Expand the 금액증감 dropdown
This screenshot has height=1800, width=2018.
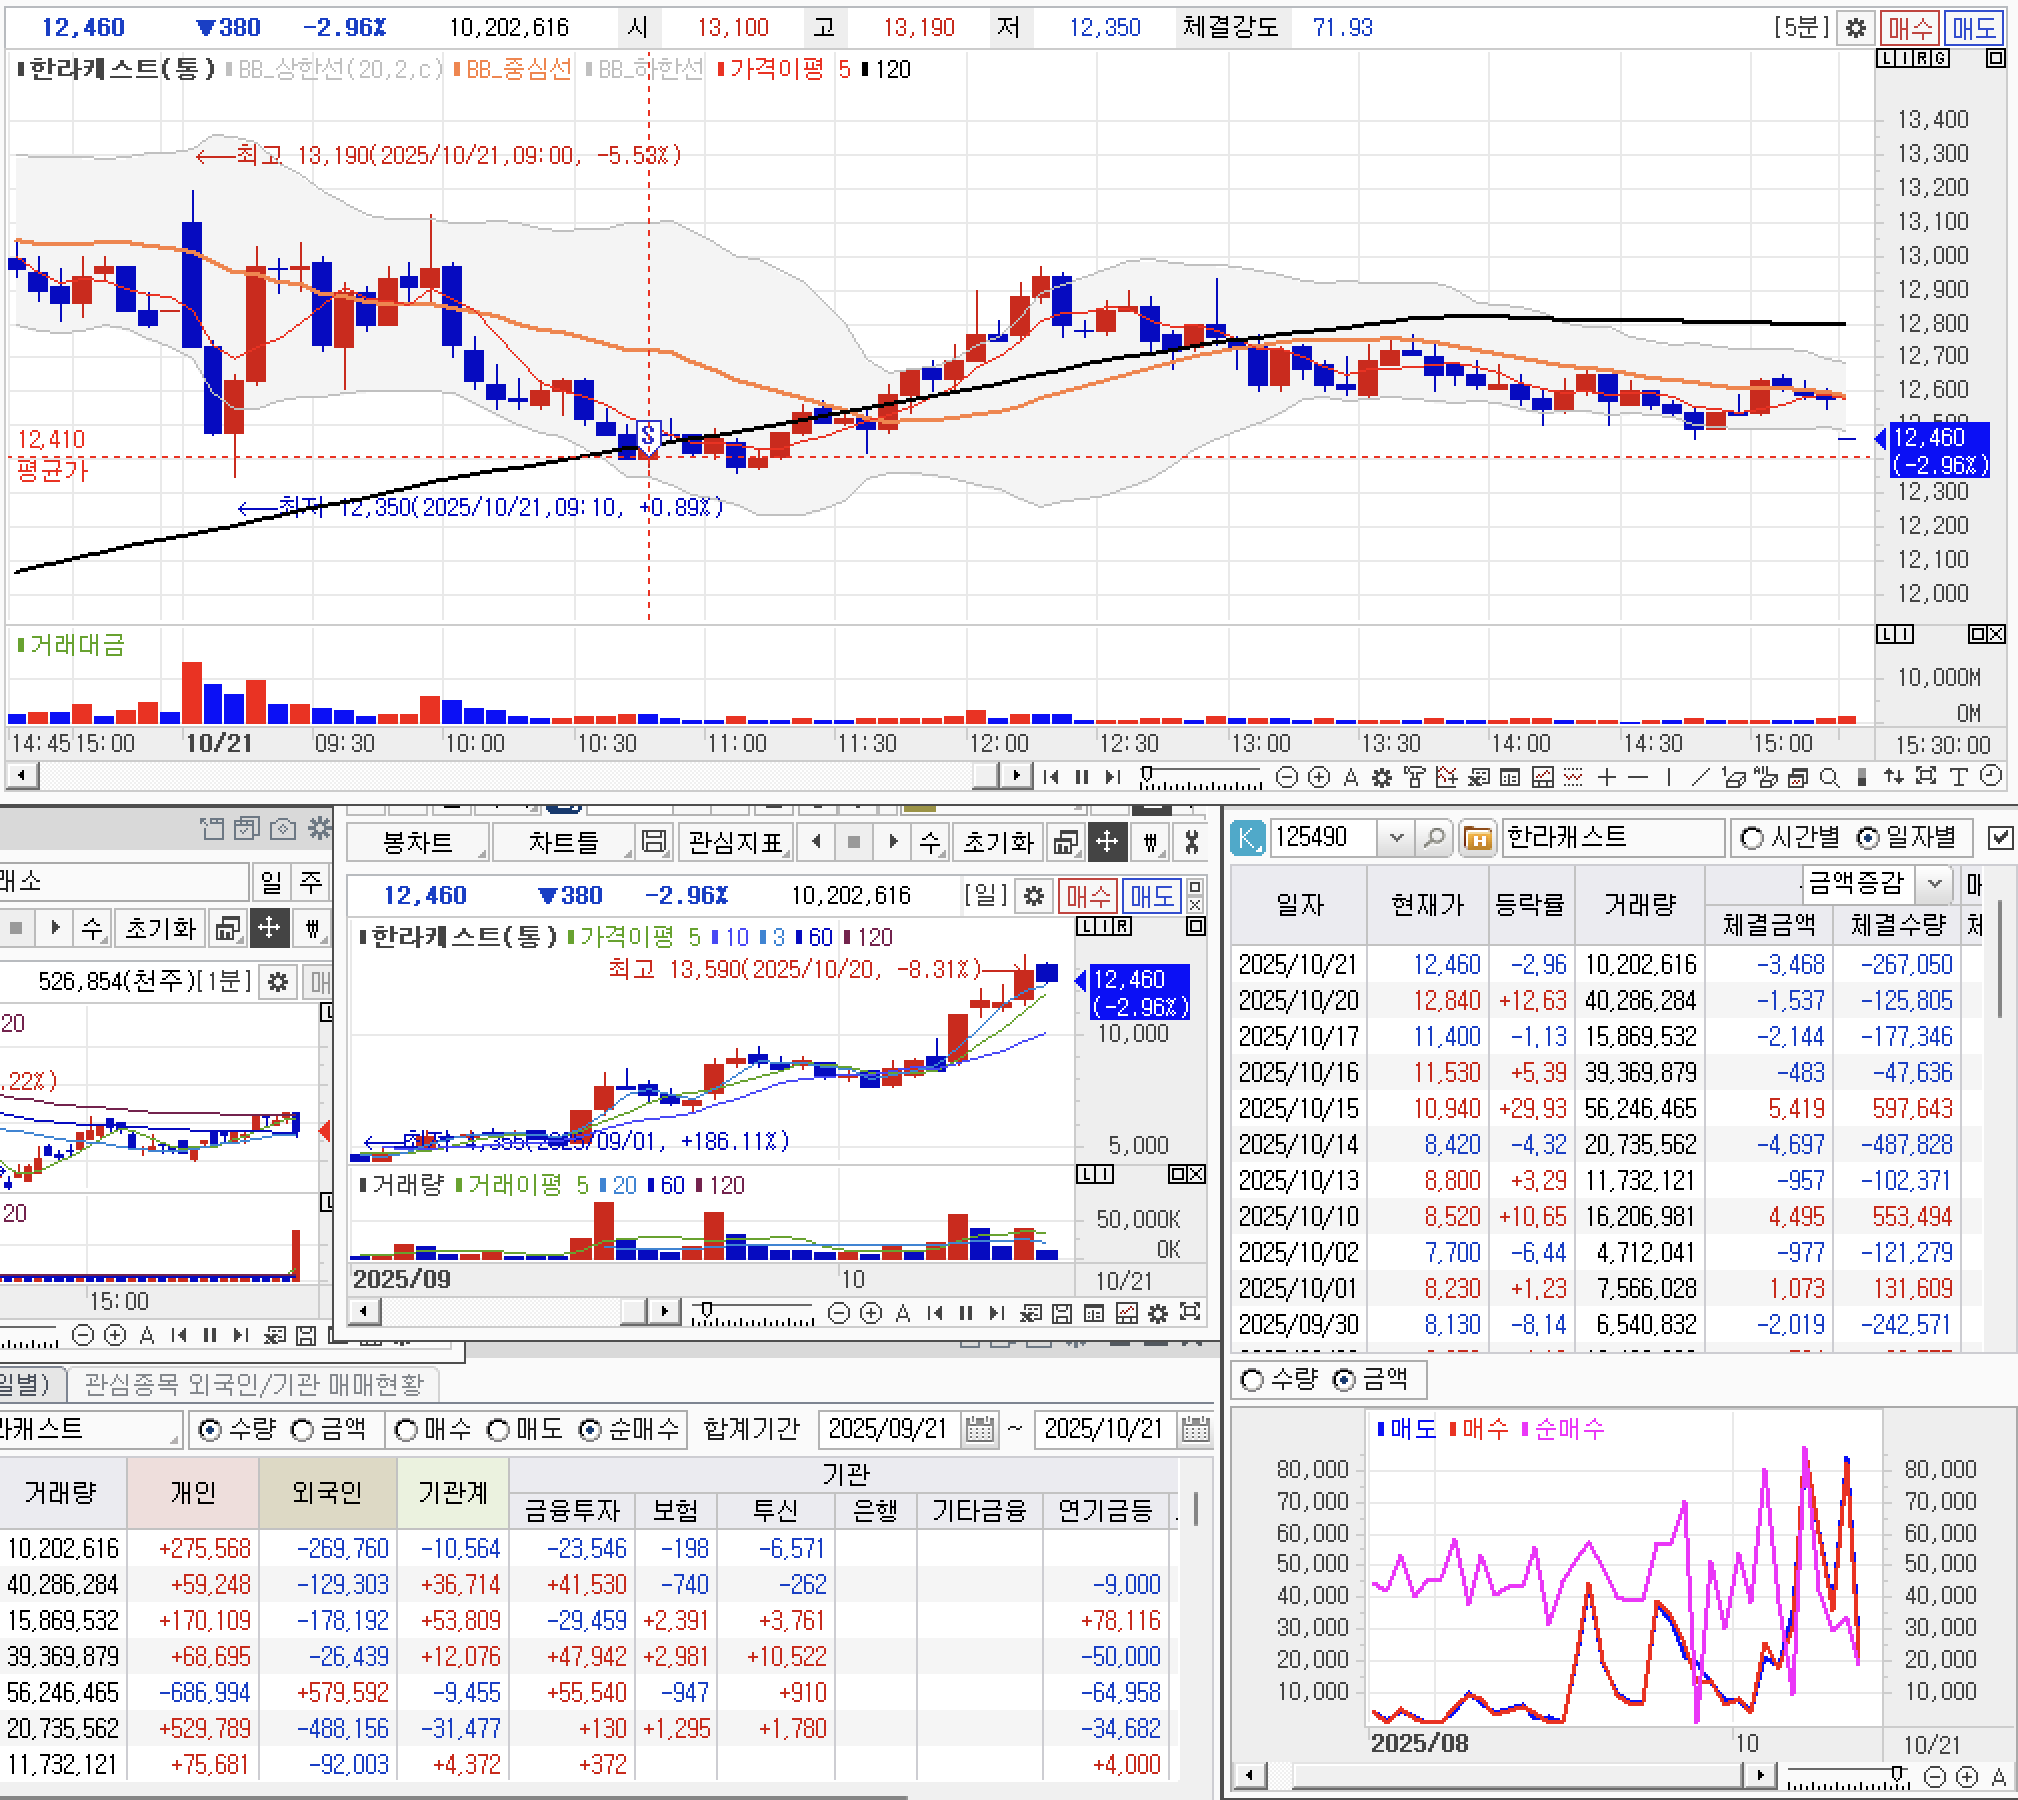tap(1934, 883)
